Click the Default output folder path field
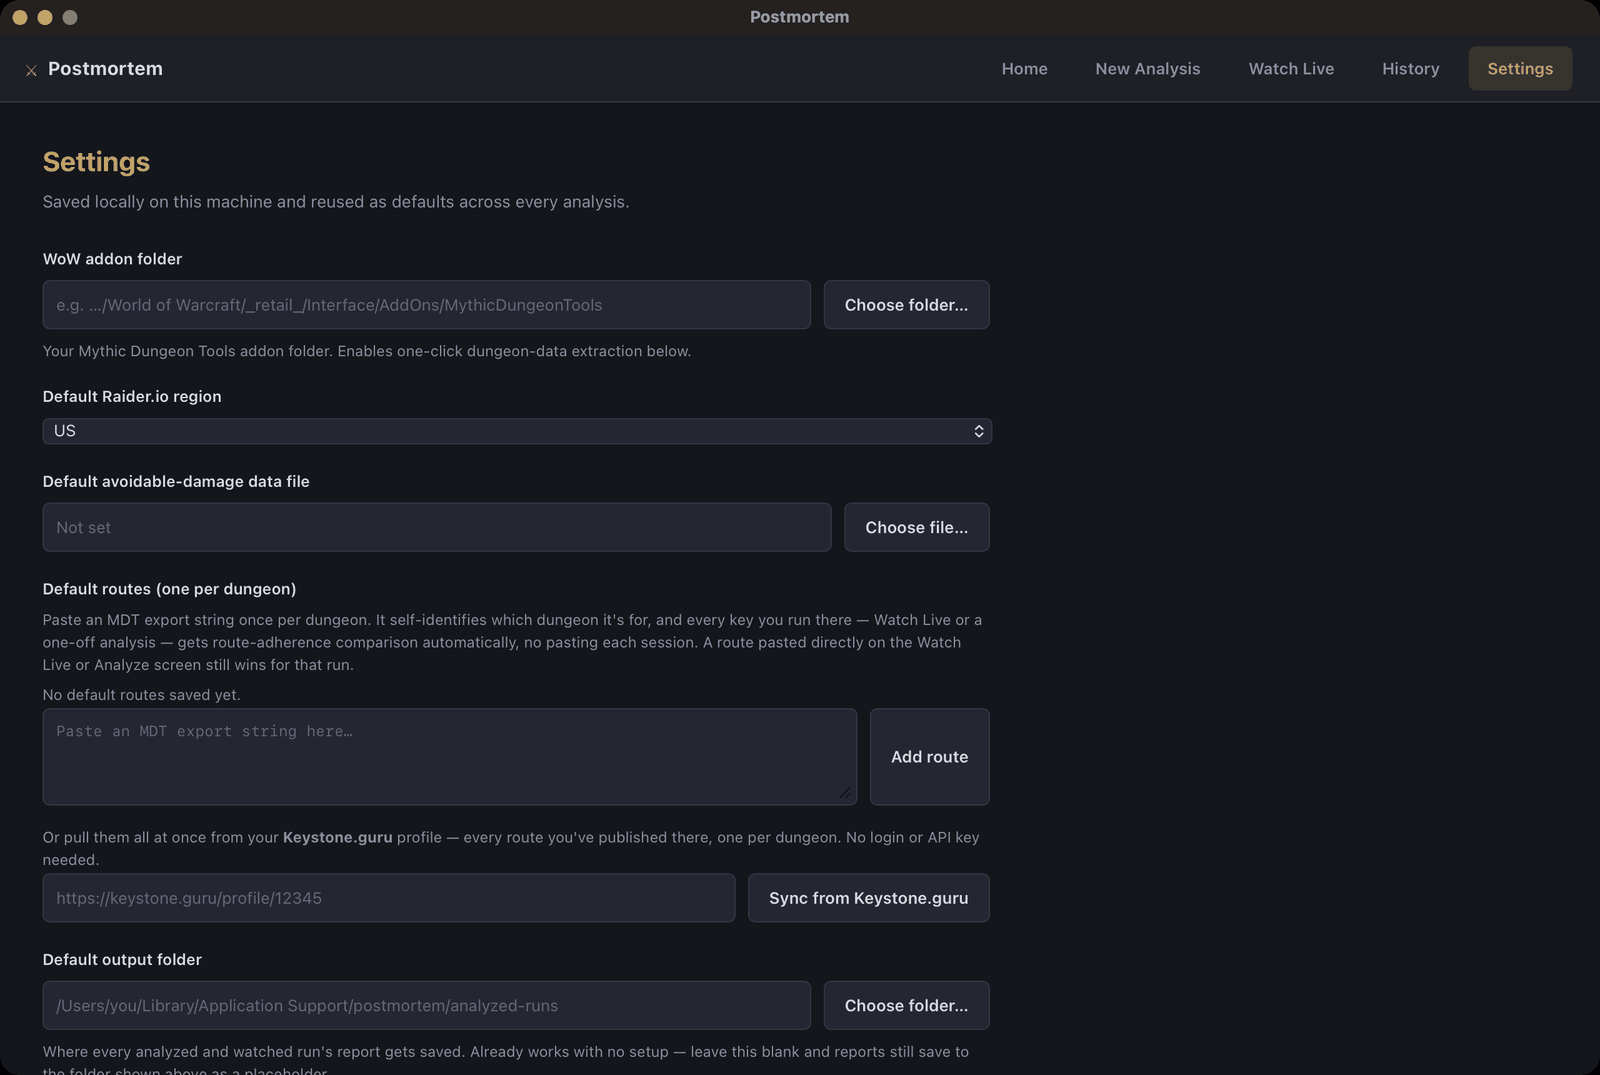This screenshot has width=1600, height=1075. pos(426,1005)
